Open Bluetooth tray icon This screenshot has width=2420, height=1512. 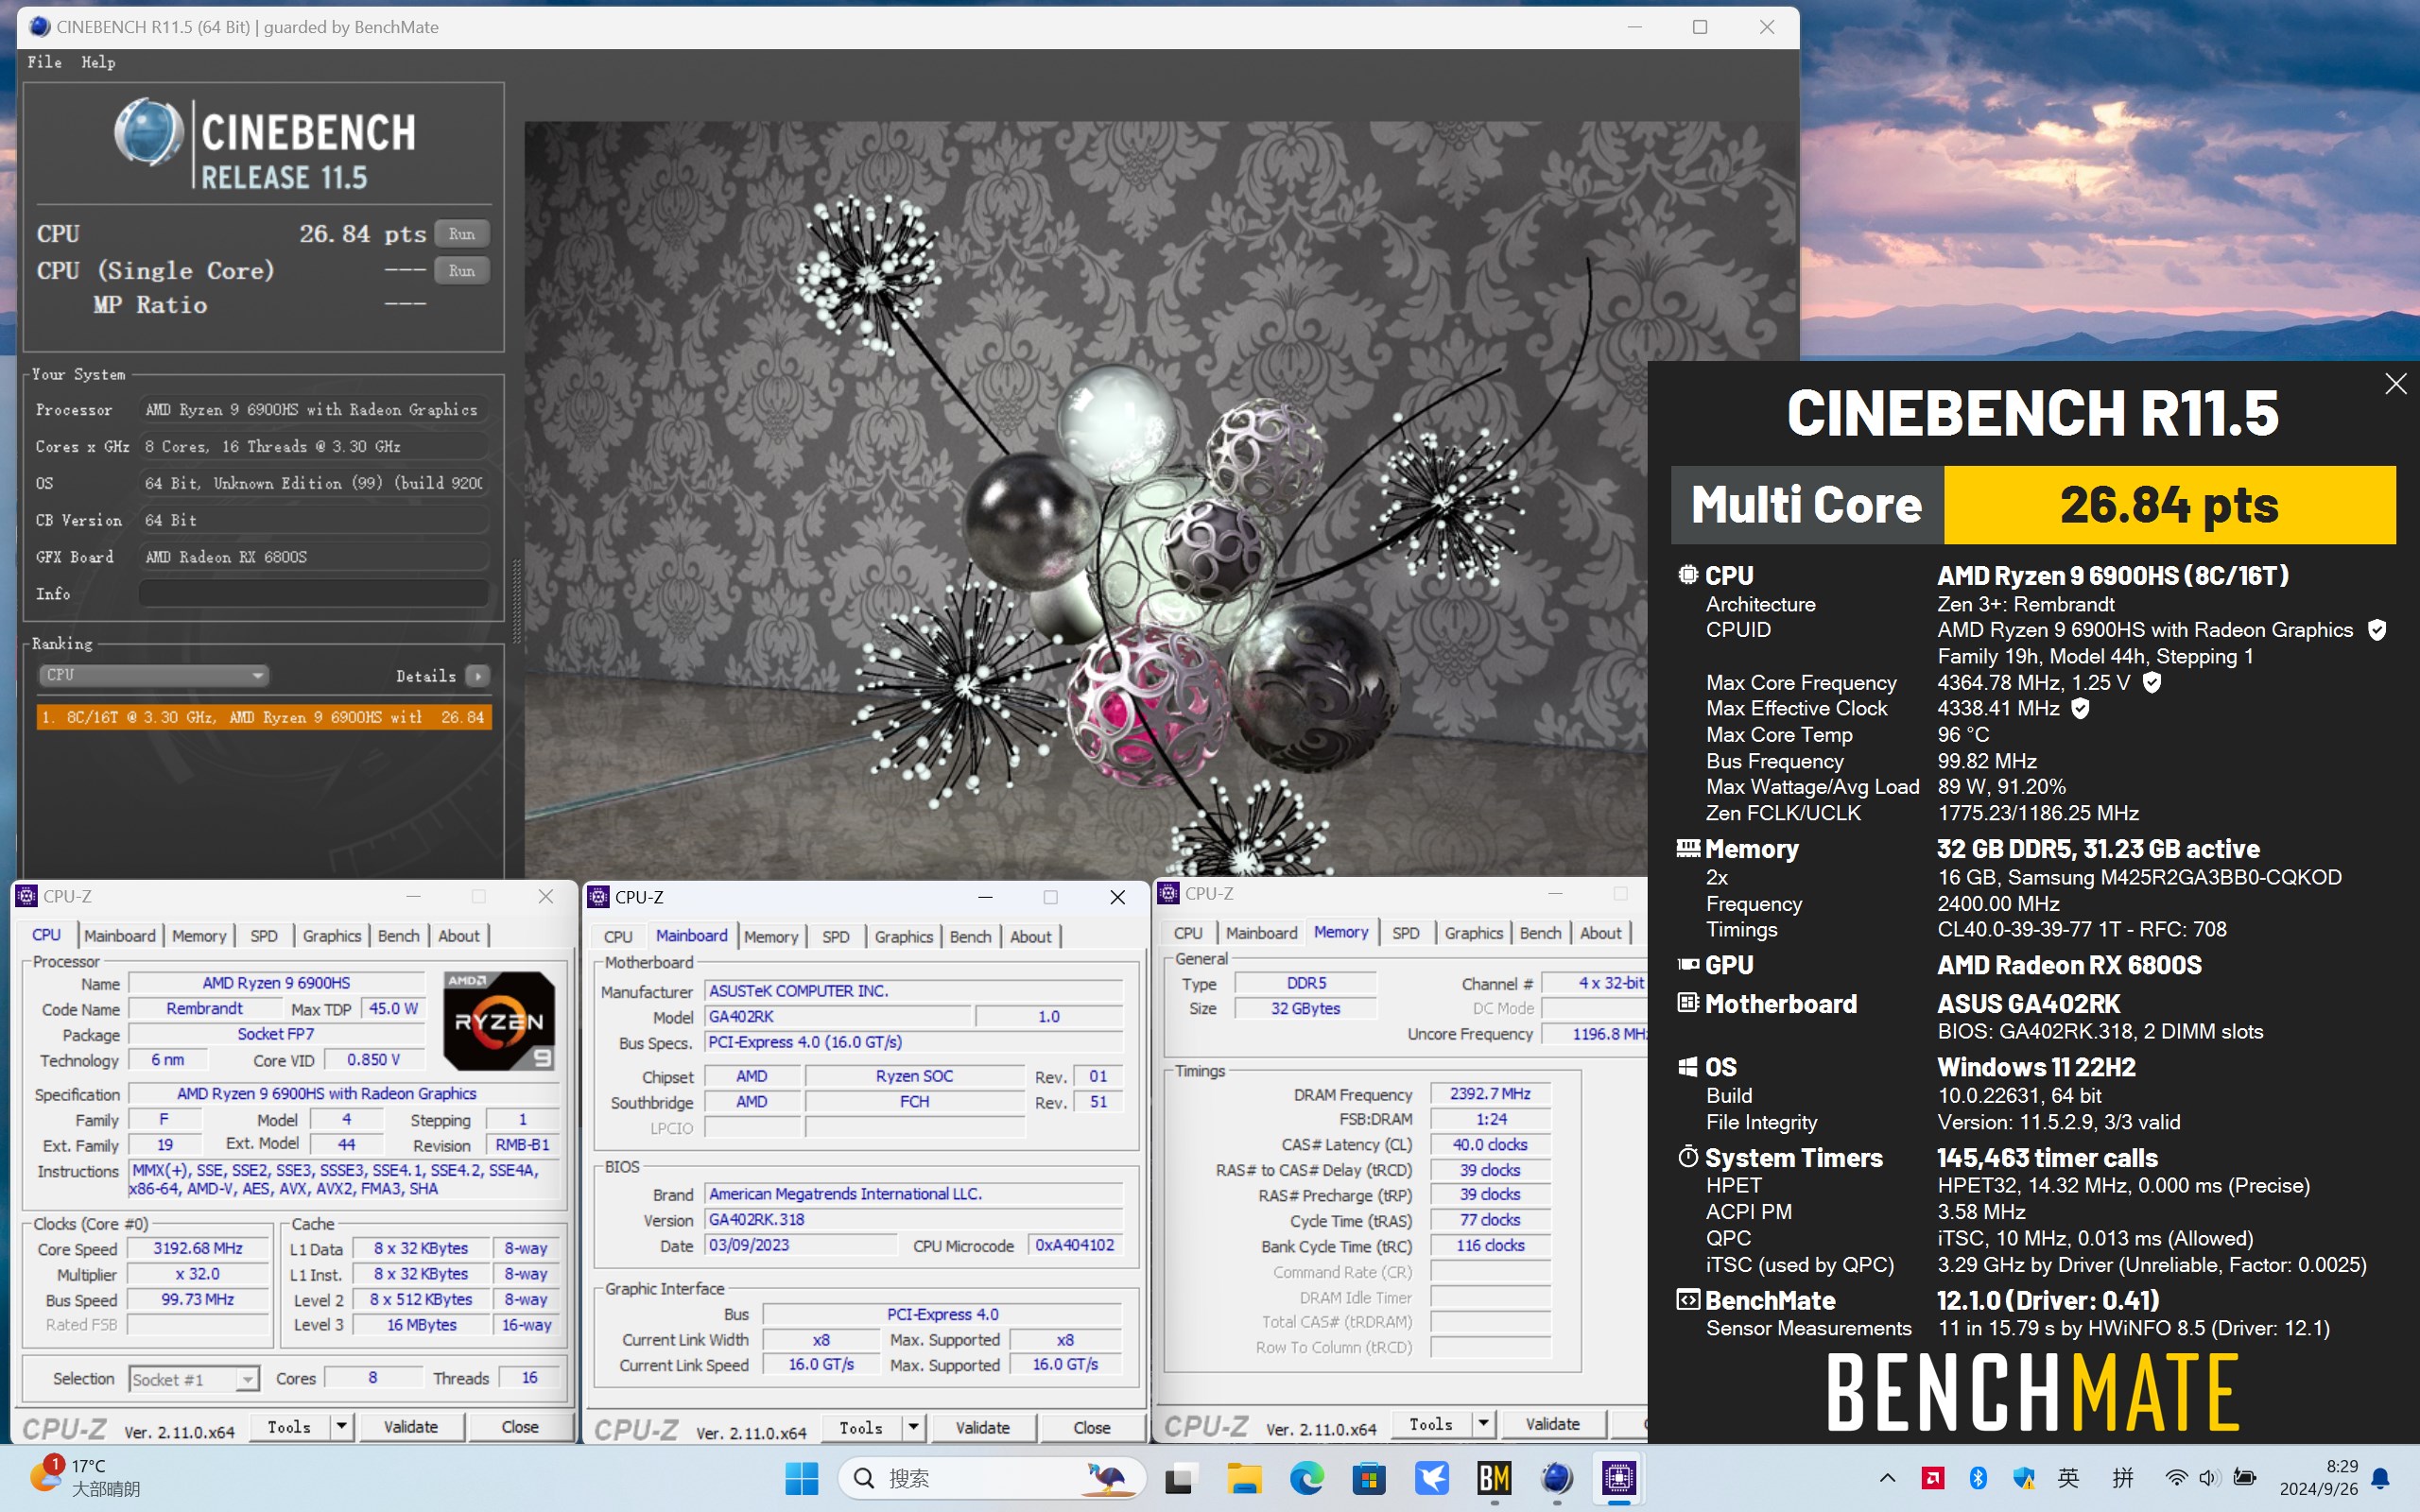[1978, 1477]
